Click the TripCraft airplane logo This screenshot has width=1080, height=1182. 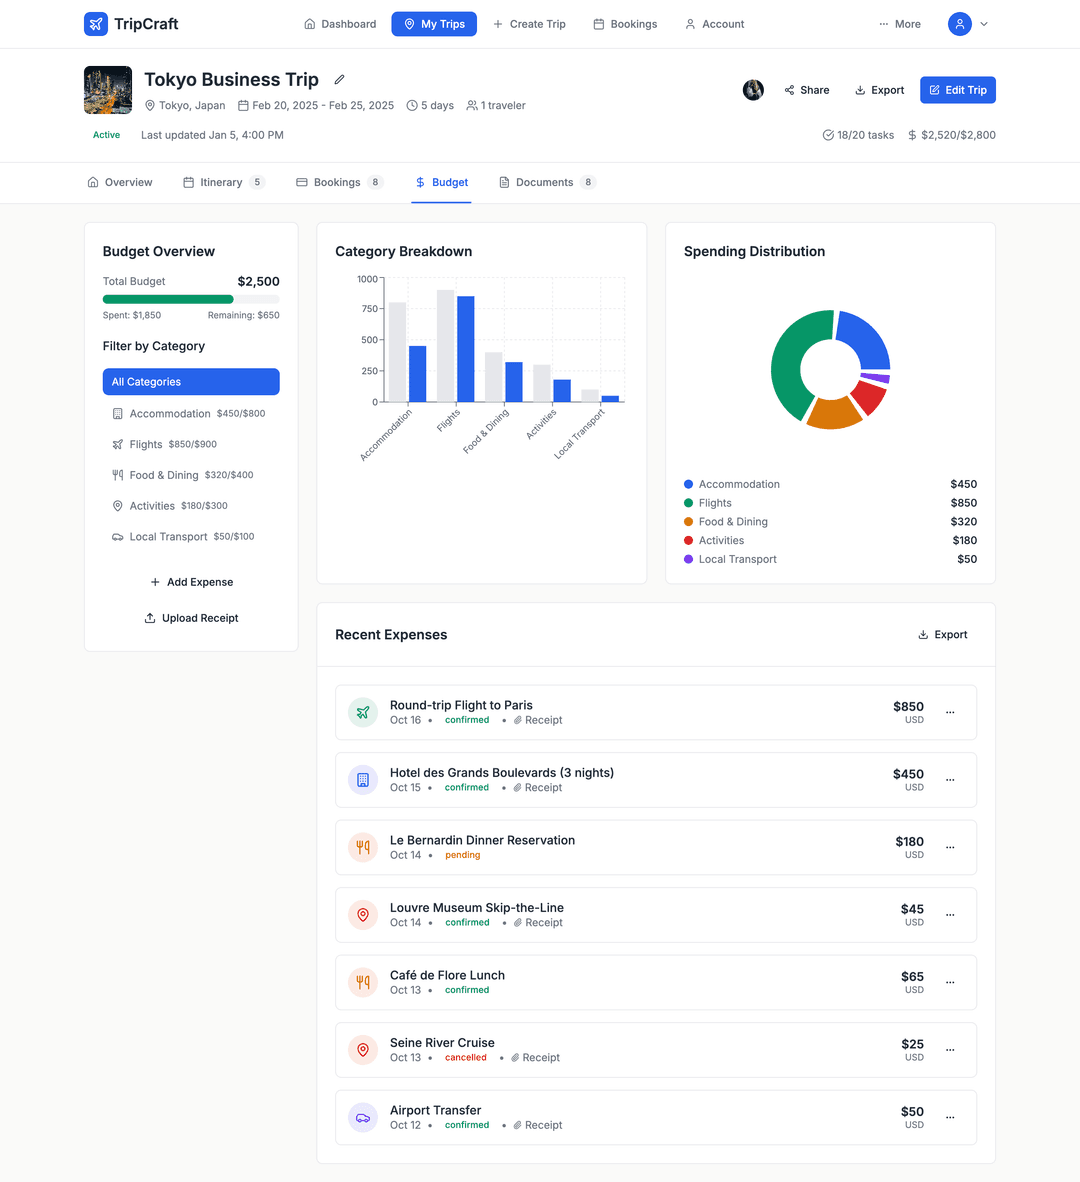(x=96, y=24)
